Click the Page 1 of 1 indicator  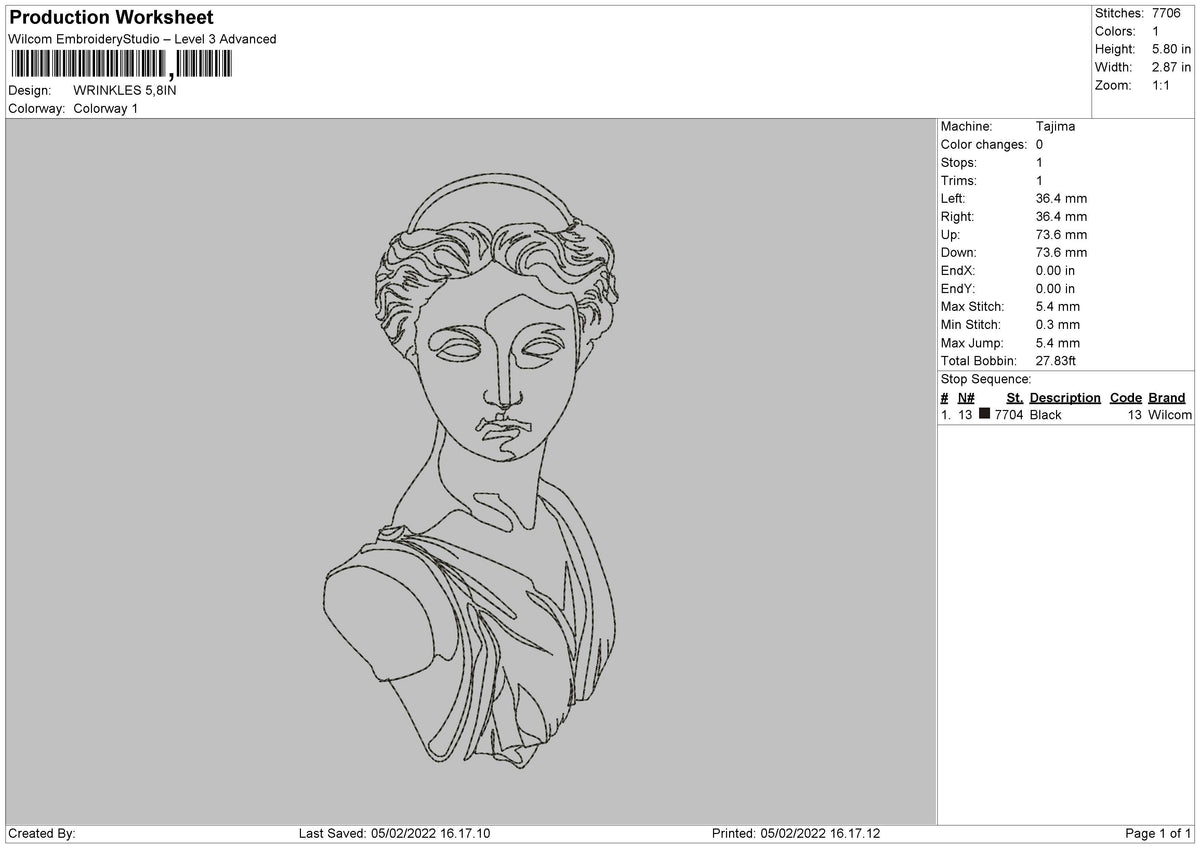tap(1158, 833)
